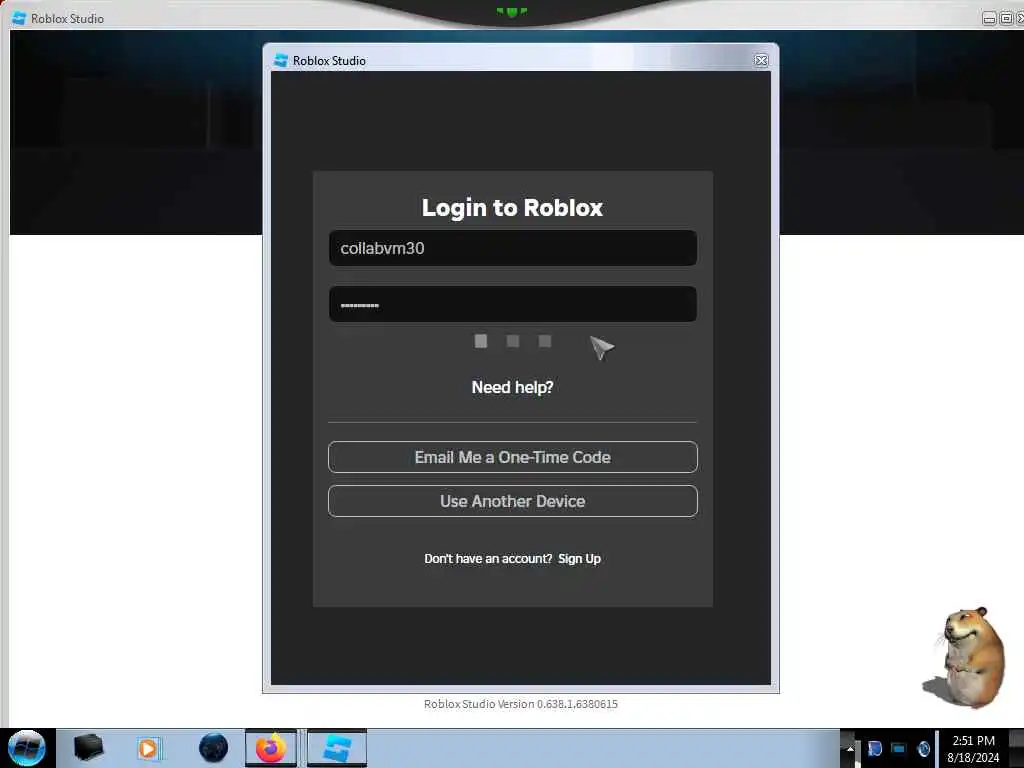Screen dimensions: 1024x768
Task: Follow the Sign Up link
Action: coord(579,559)
